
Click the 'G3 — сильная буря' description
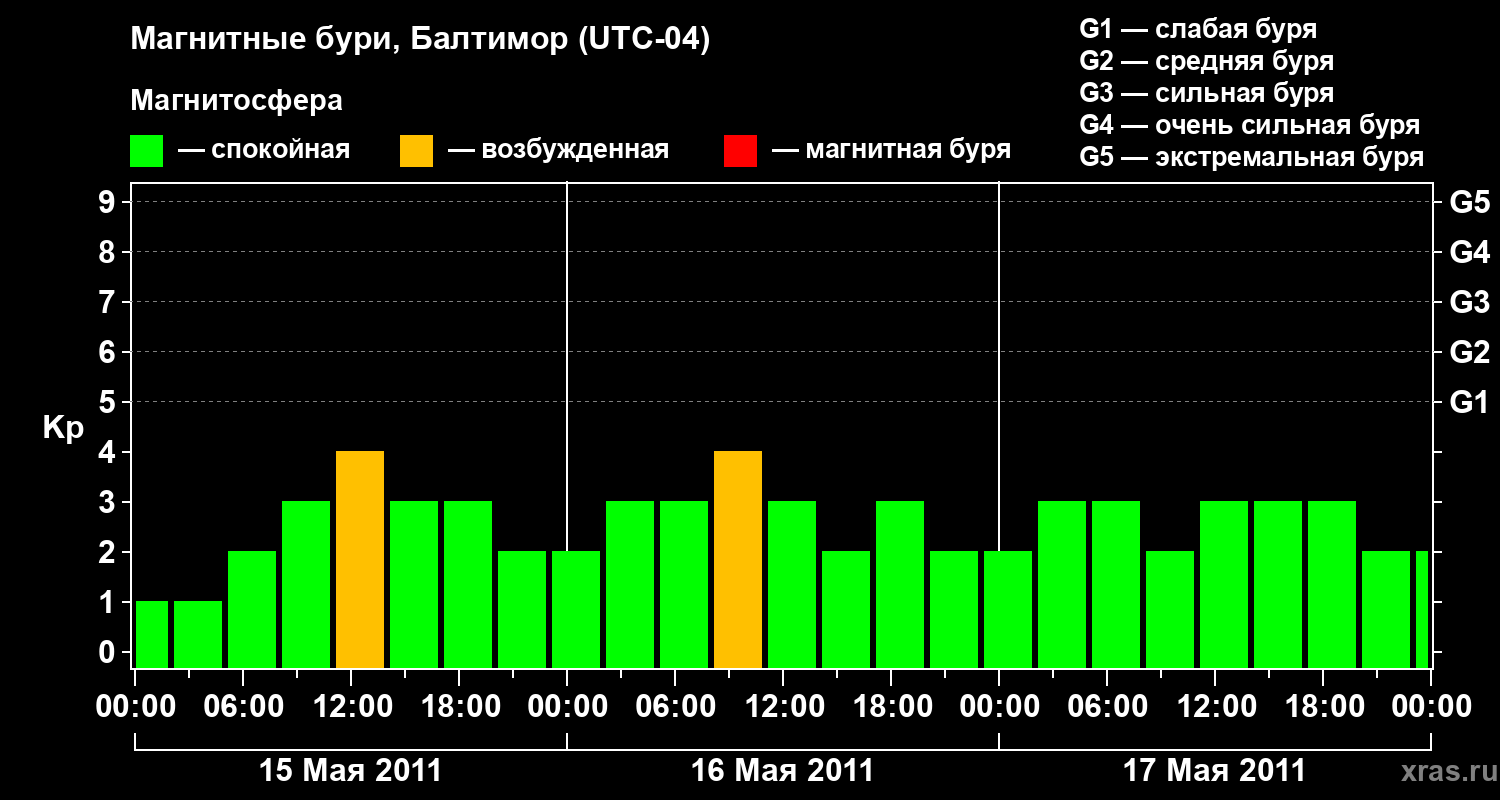coord(1207,93)
